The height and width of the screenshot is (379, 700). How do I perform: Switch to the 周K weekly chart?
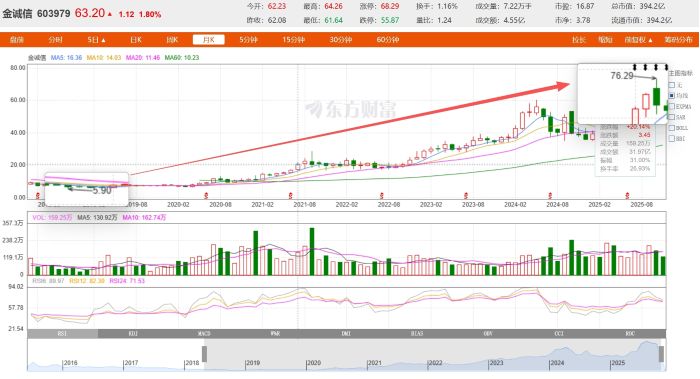click(172, 40)
